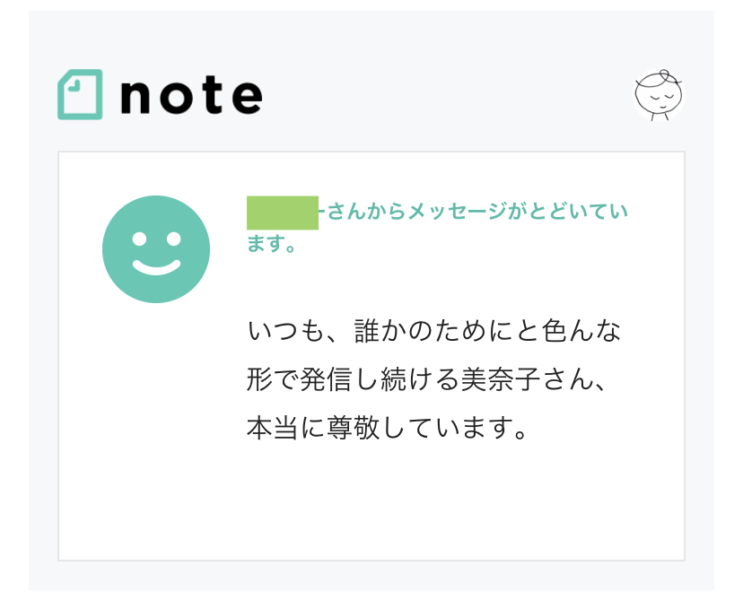The image size is (743, 600).
Task: Click the trailing ます。 link text
Action: 271,243
